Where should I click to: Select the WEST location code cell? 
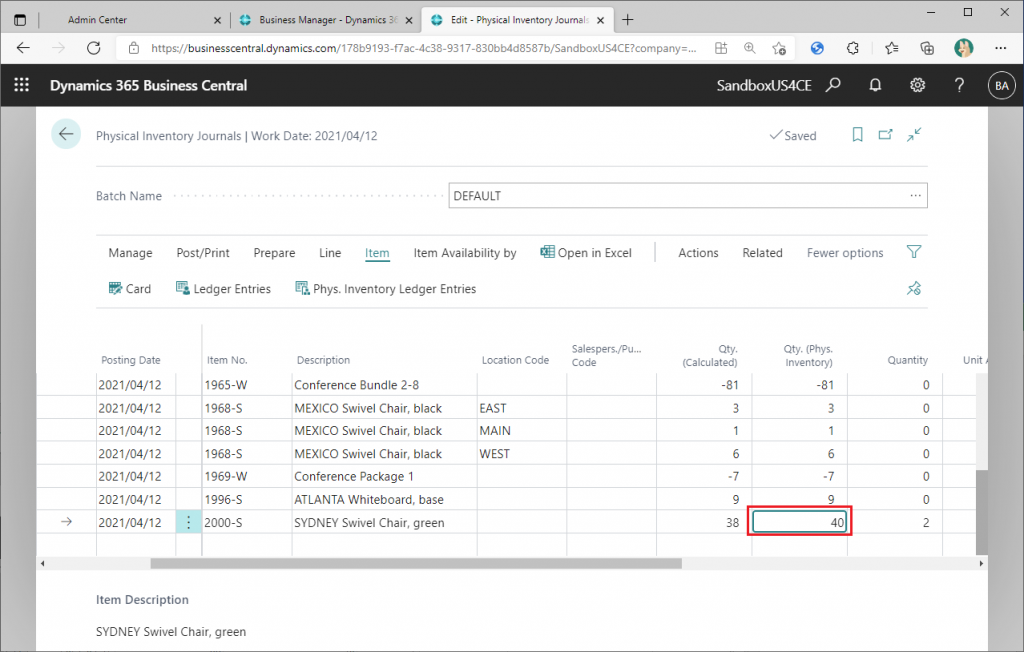tap(522, 453)
